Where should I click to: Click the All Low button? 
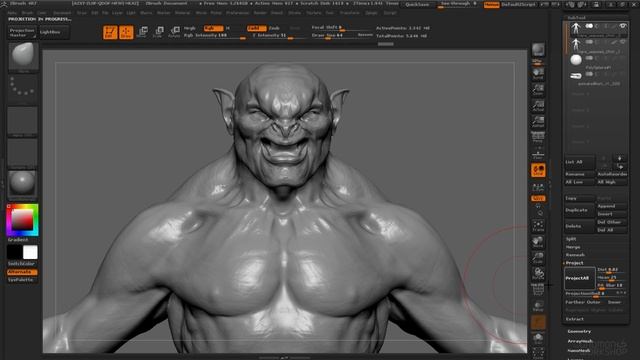point(580,182)
